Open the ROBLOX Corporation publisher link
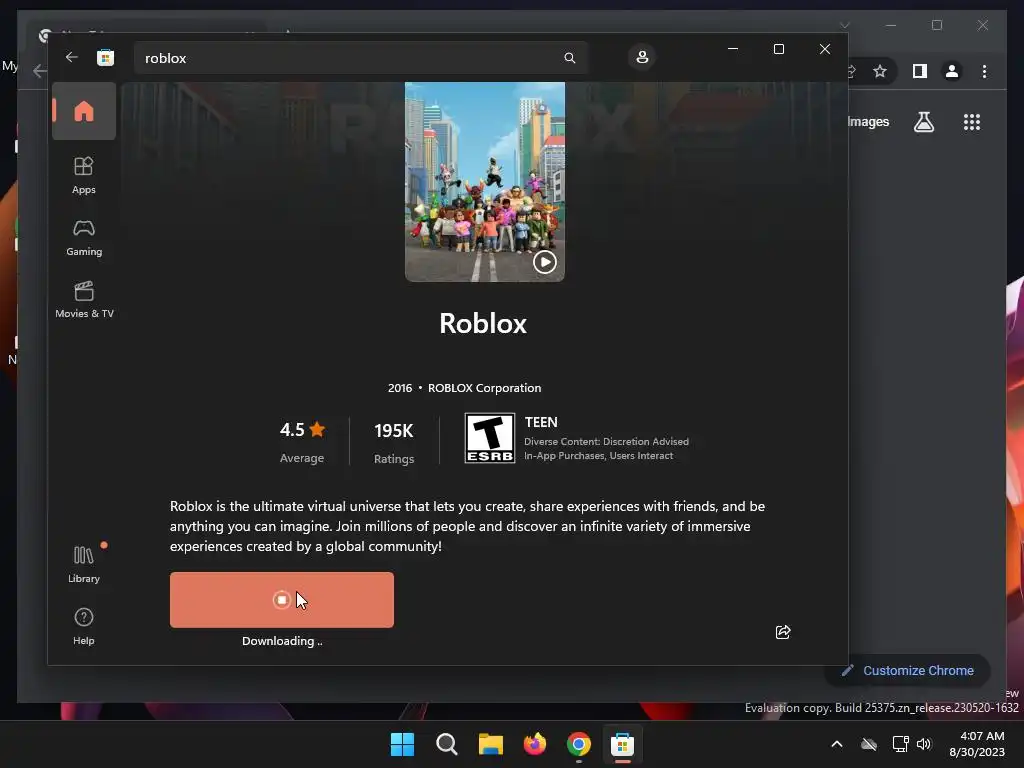The height and width of the screenshot is (768, 1024). 485,388
